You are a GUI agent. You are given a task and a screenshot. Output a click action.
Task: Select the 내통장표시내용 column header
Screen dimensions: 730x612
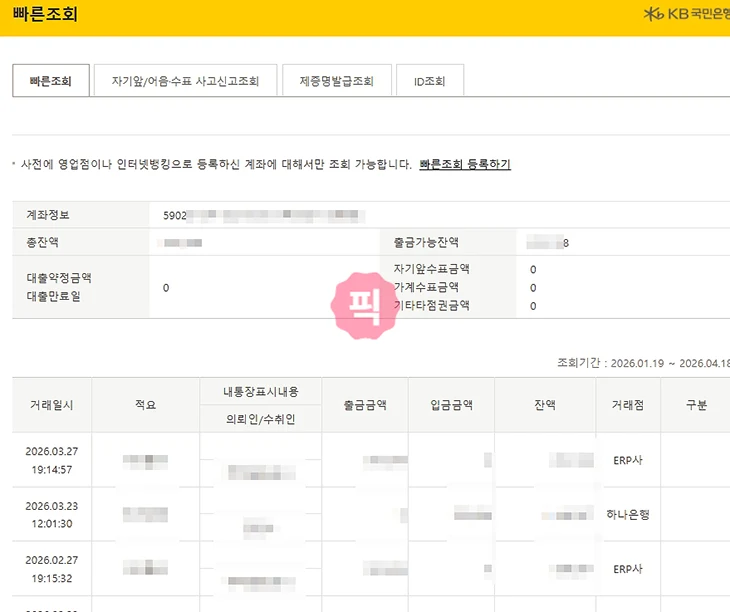261,391
